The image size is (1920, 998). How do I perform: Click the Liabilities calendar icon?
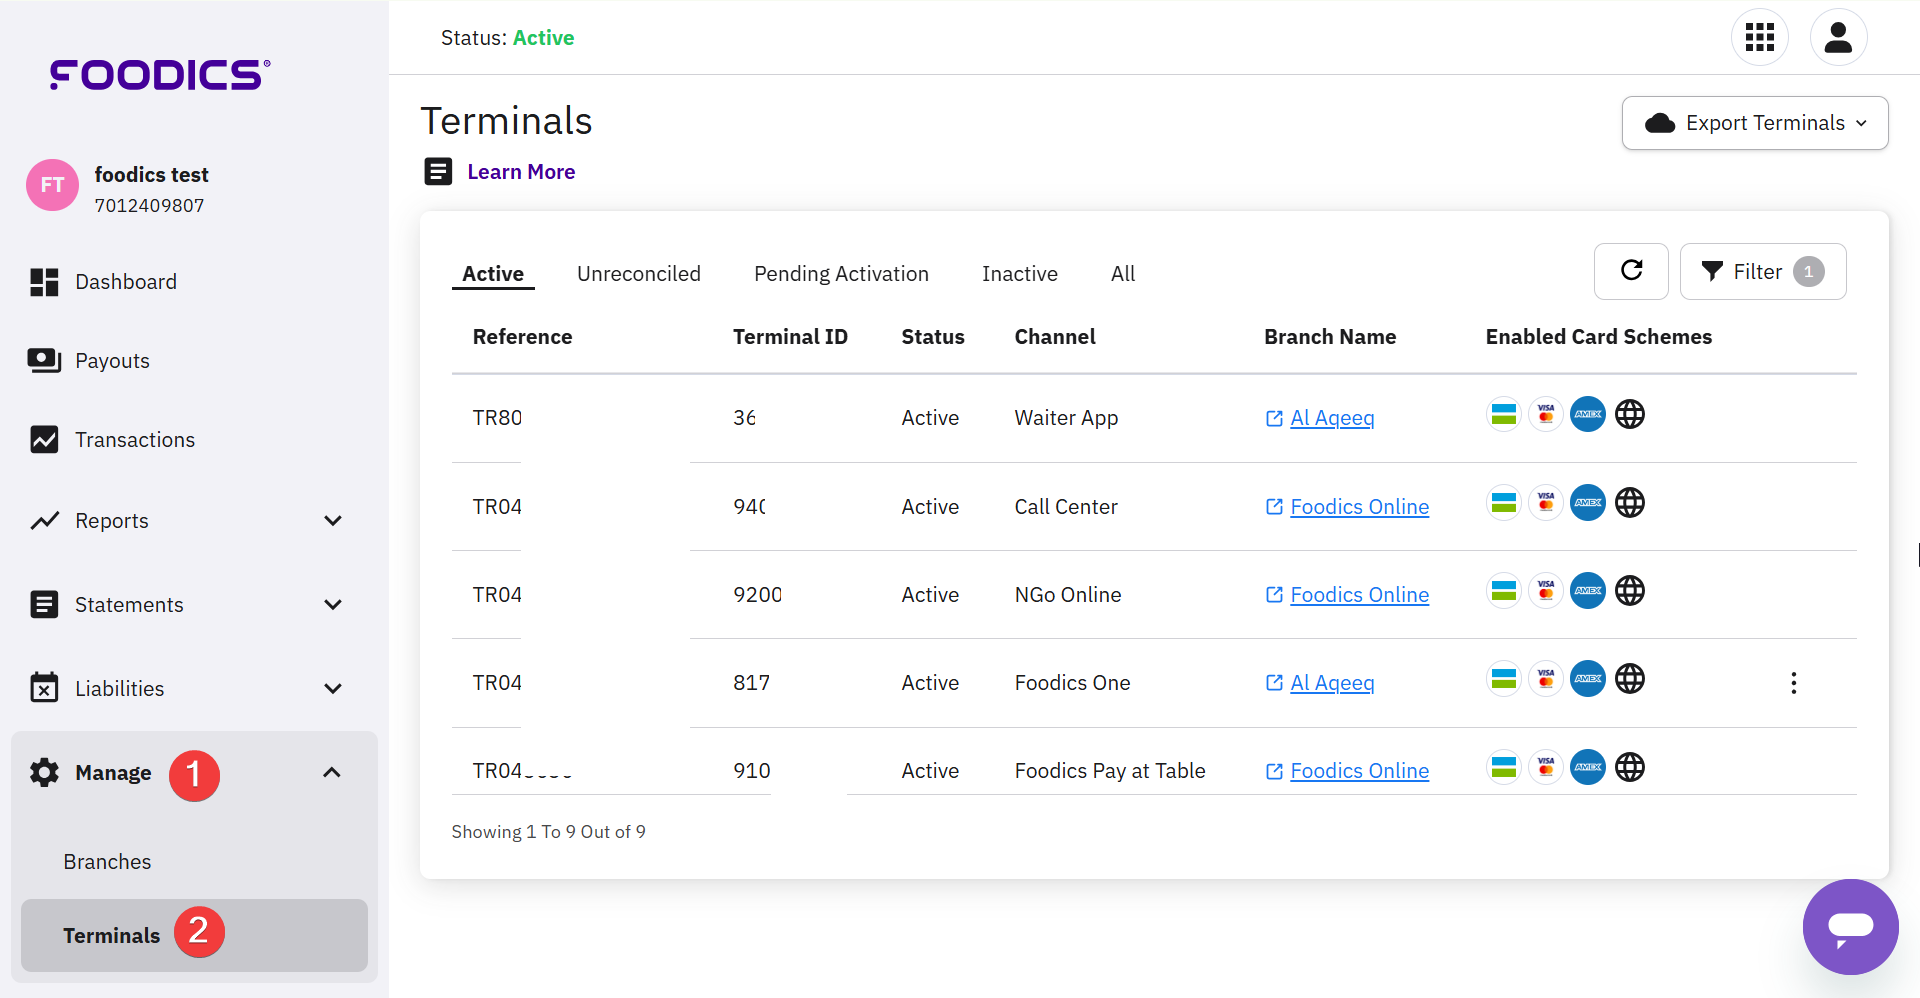[x=44, y=687]
